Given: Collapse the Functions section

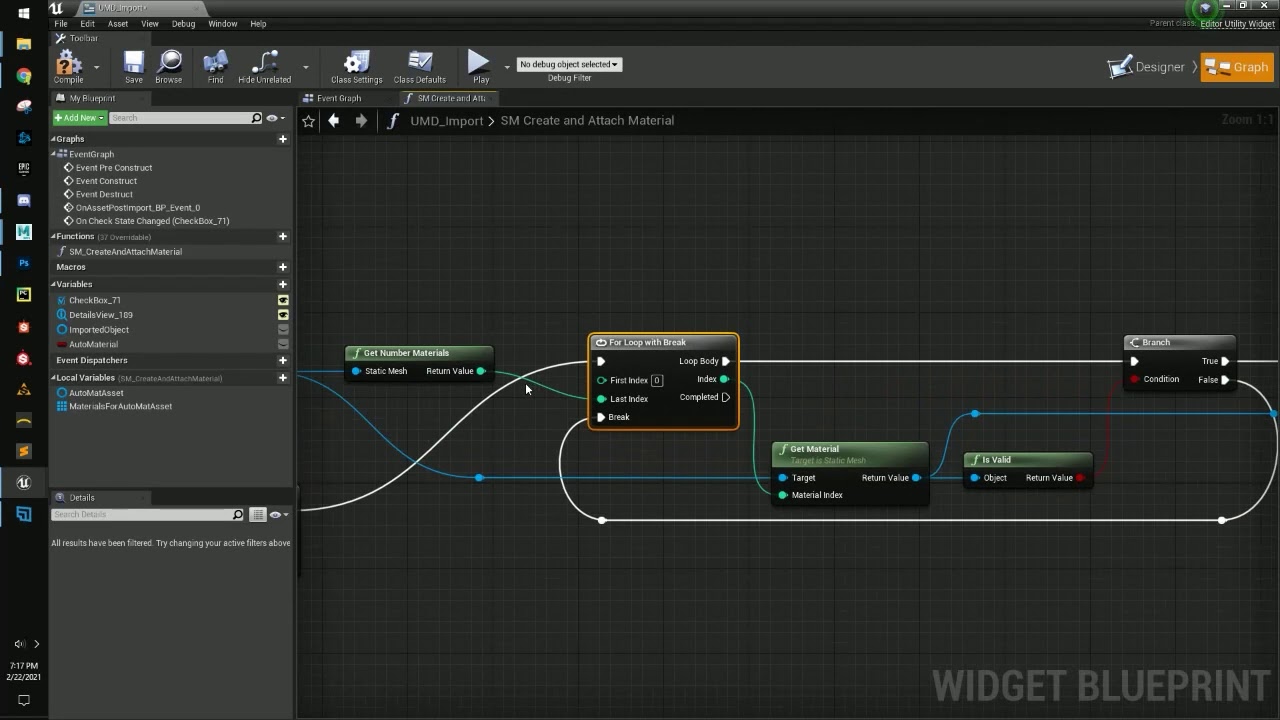Looking at the screenshot, I should click(x=54, y=237).
